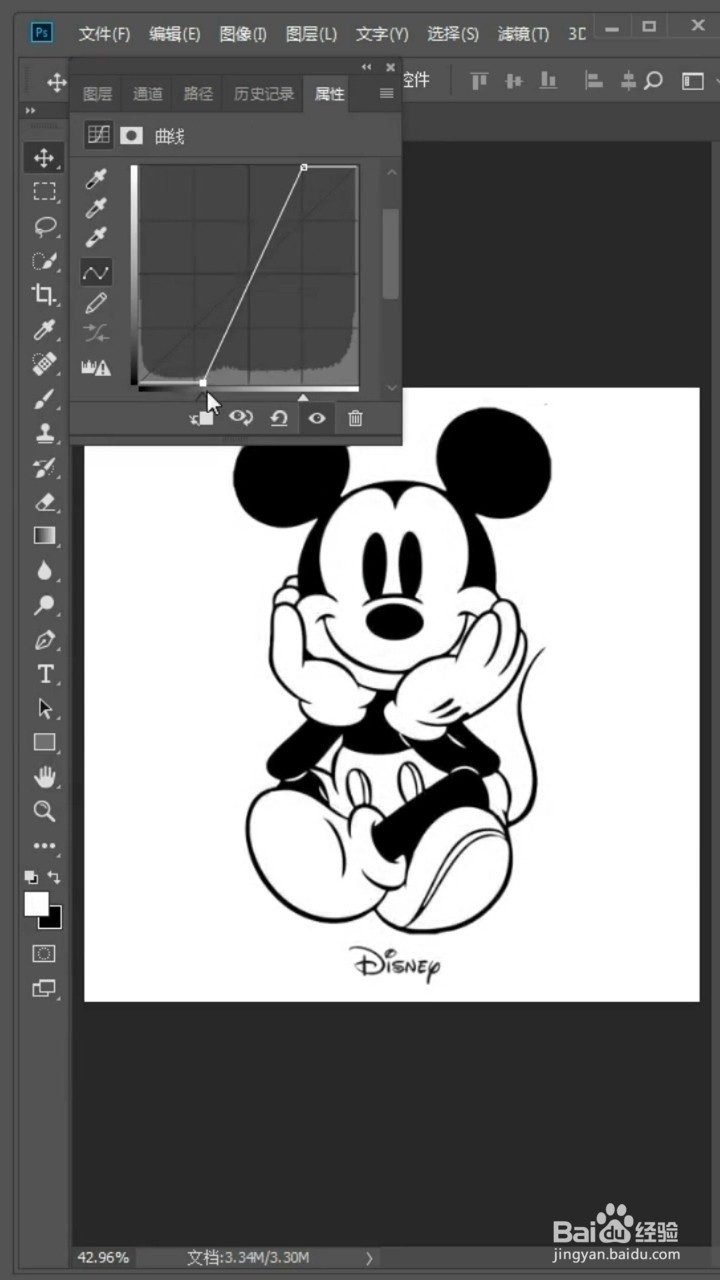Click the smooth curve values icon

97,333
